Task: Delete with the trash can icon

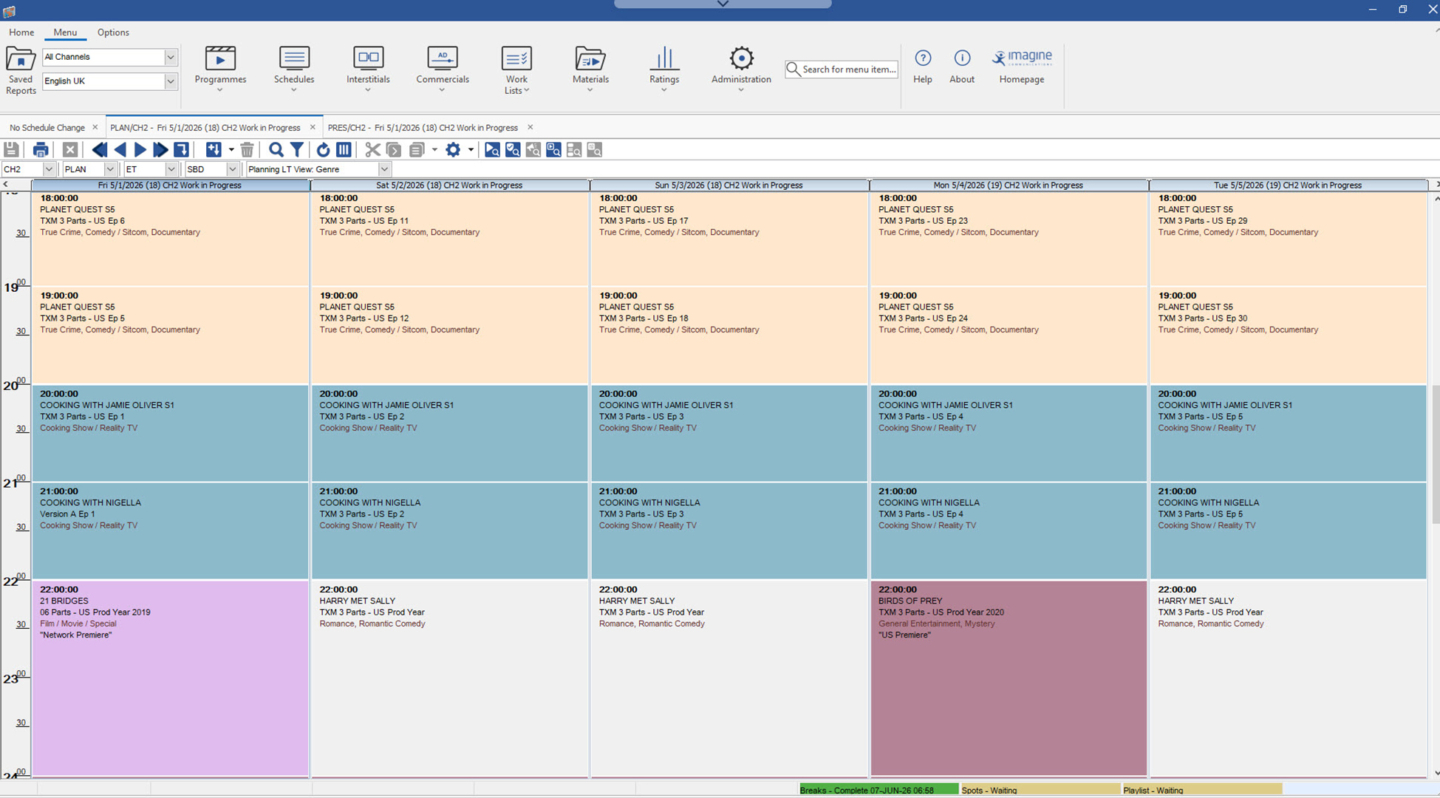Action: 247,150
